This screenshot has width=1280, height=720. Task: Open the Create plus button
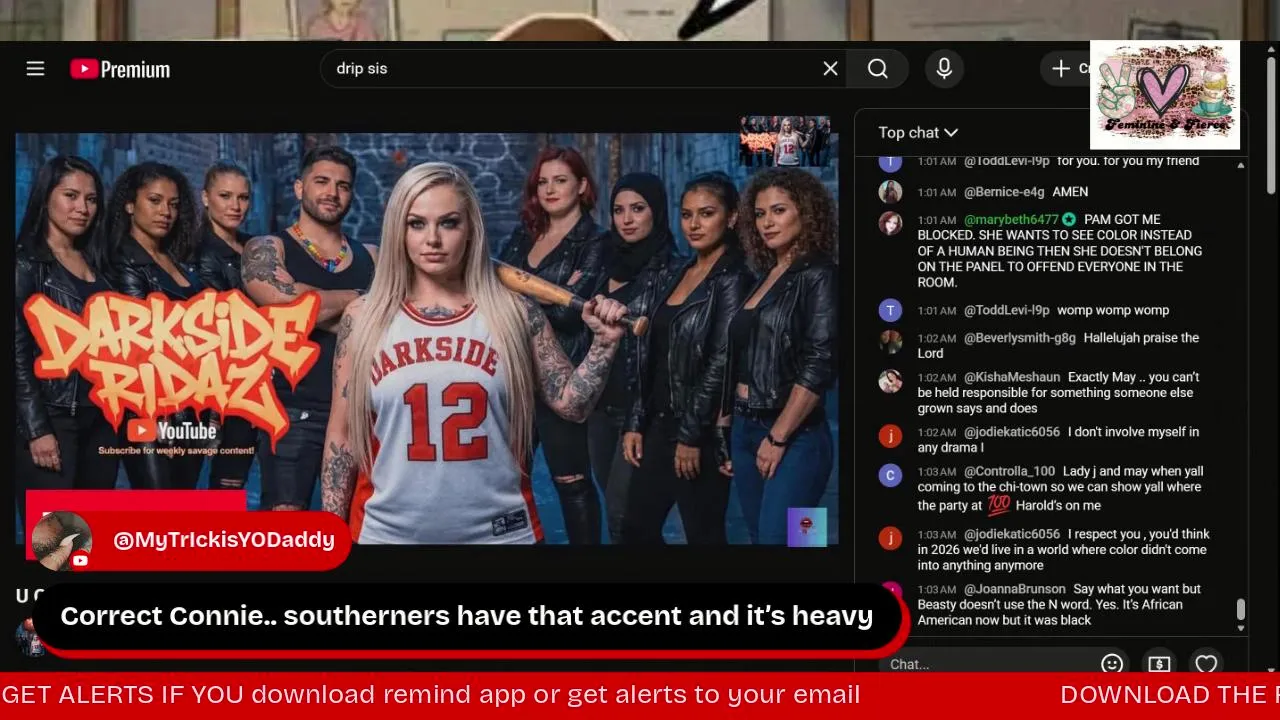[x=1066, y=68]
